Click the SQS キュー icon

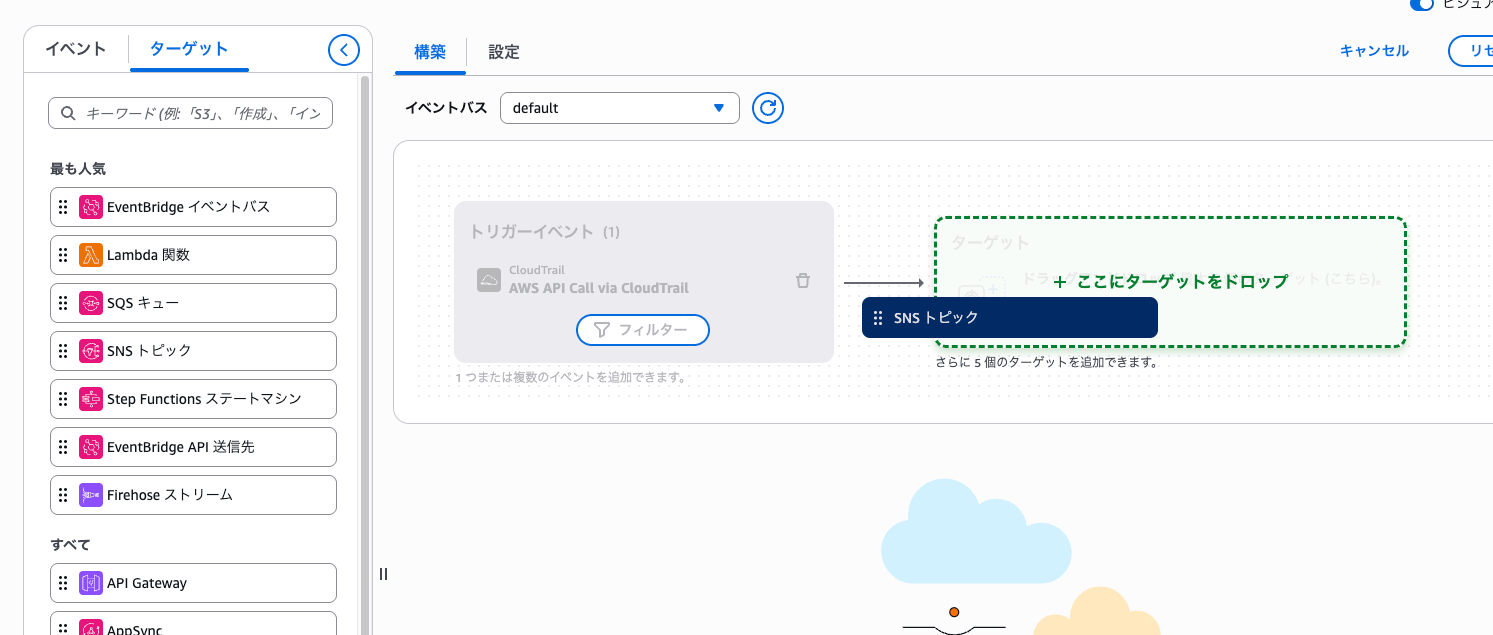(x=91, y=303)
